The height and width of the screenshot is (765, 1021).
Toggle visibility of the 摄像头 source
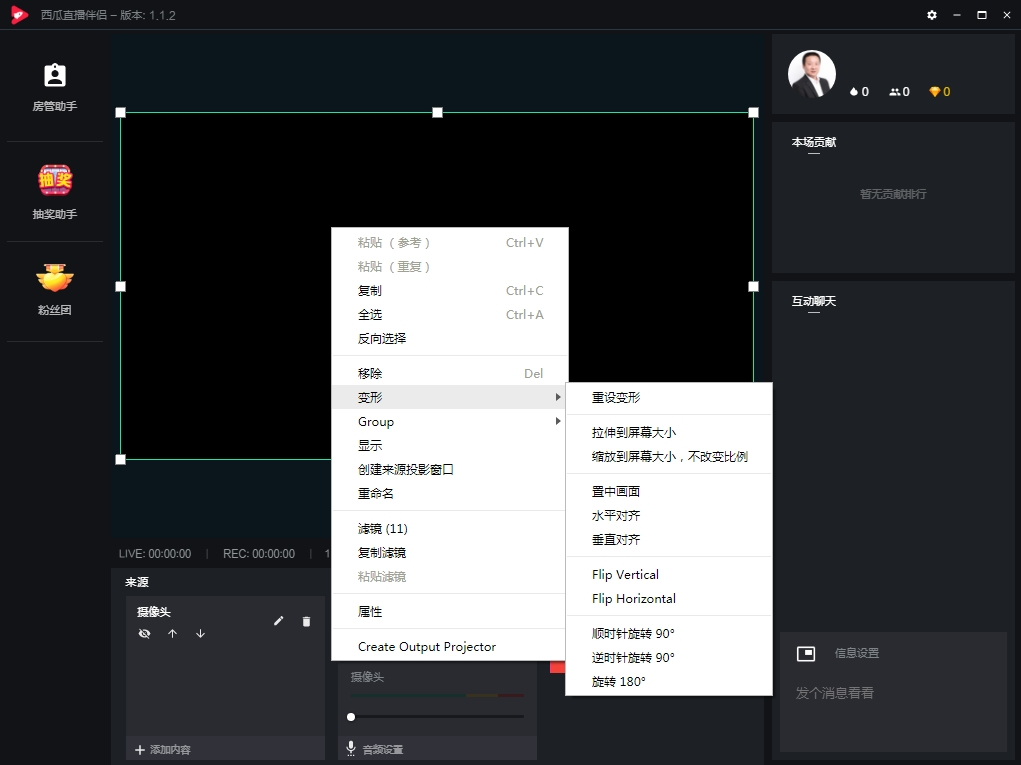coord(144,633)
